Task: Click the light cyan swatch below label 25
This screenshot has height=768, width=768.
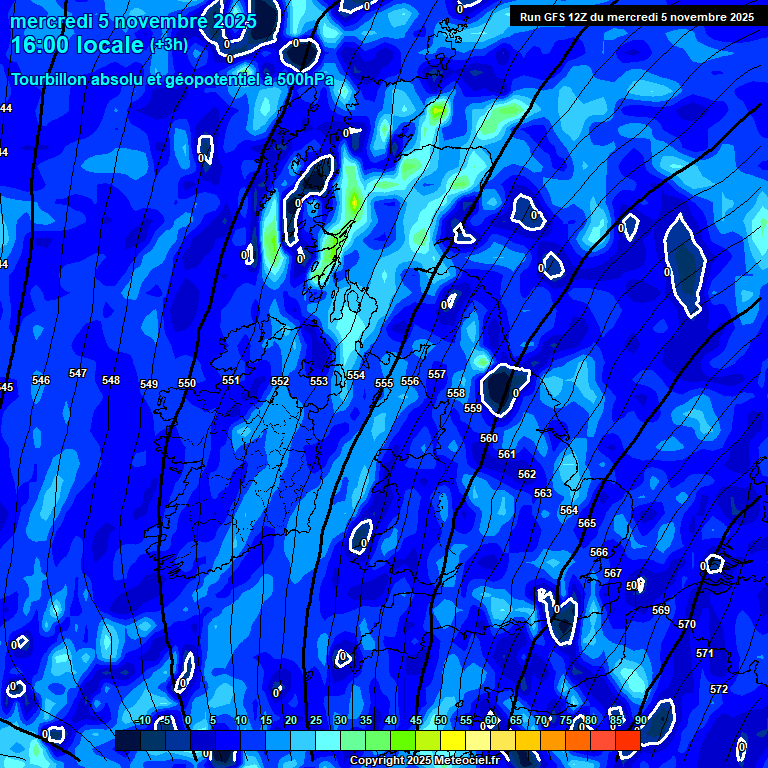Action: pyautogui.click(x=327, y=740)
